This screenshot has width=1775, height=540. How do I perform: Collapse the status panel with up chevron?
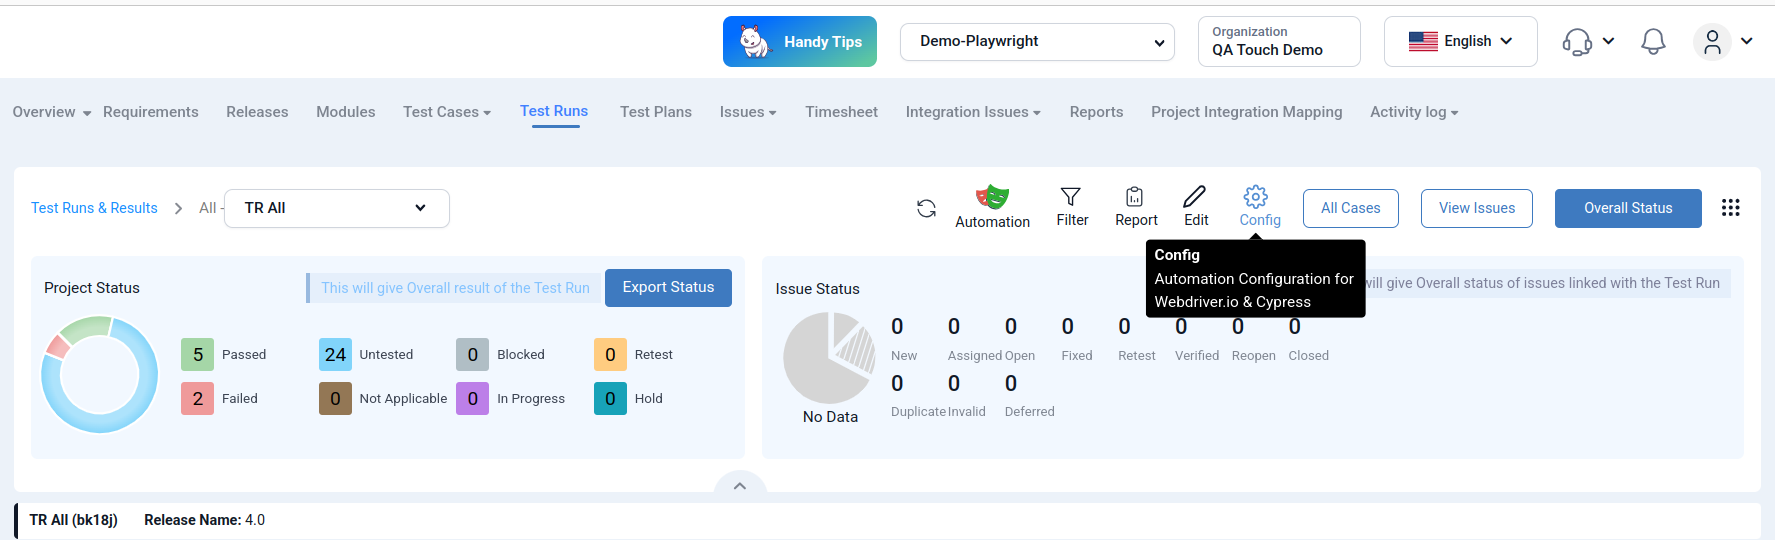point(740,486)
